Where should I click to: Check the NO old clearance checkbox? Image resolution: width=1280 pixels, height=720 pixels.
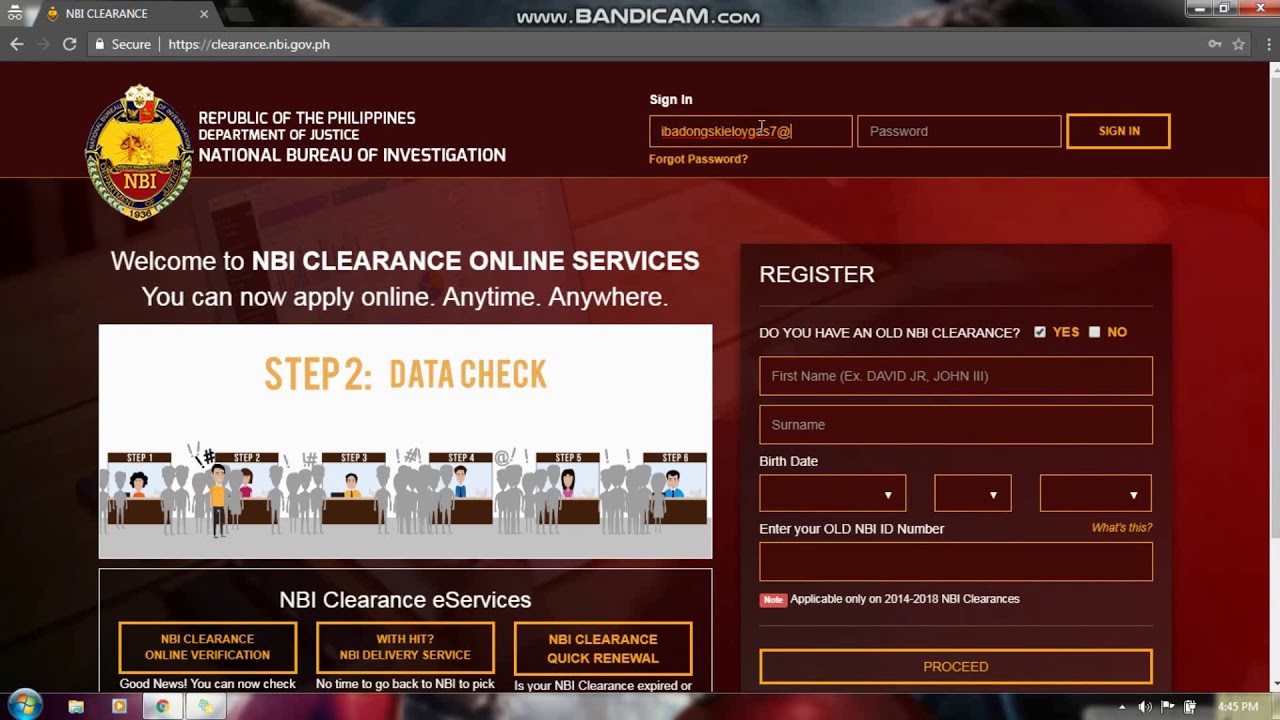[x=1094, y=332]
